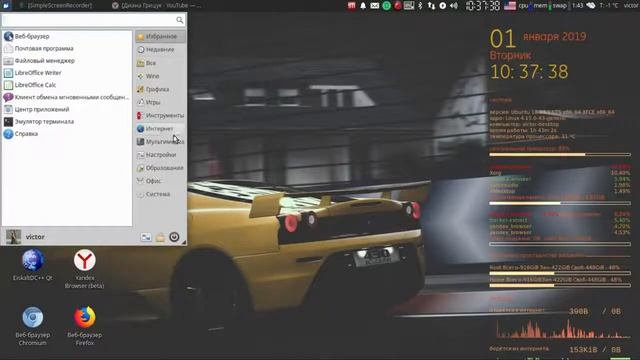Image resolution: width=640 pixels, height=360 pixels.
Task: Open the Графика category
Action: point(160,89)
